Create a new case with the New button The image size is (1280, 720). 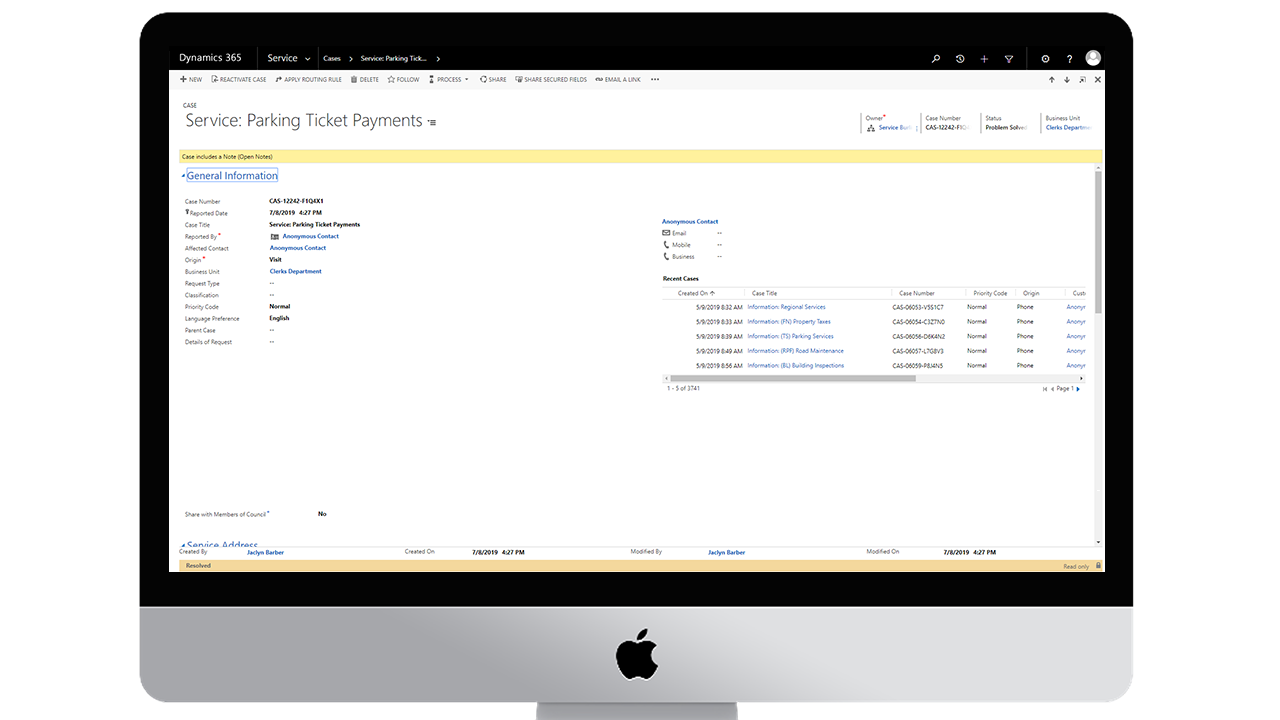190,79
